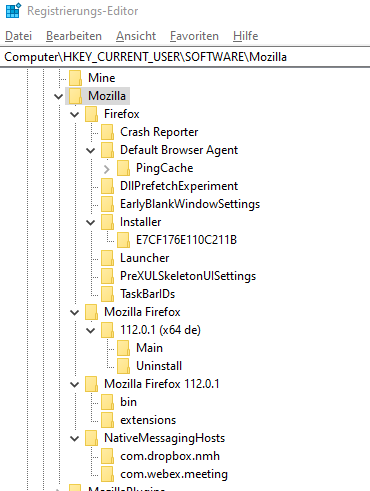Select the extensions key label
Image resolution: width=370 pixels, height=491 pixels.
(x=148, y=420)
